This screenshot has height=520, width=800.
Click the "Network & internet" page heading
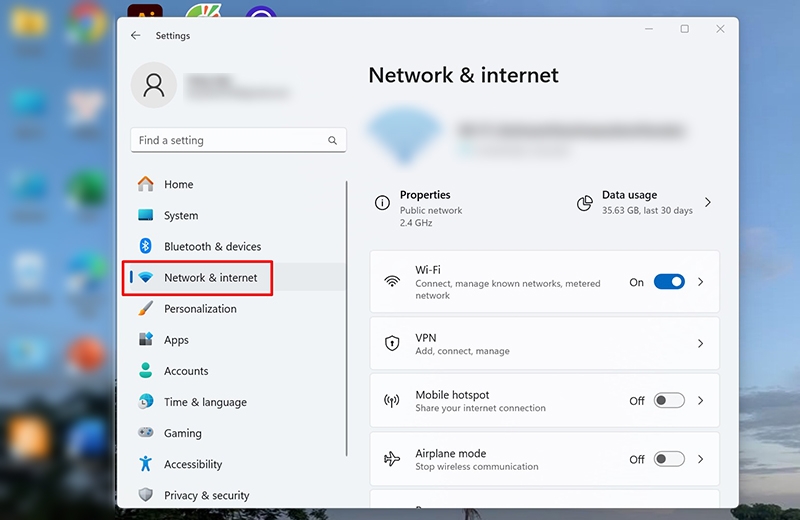point(463,75)
